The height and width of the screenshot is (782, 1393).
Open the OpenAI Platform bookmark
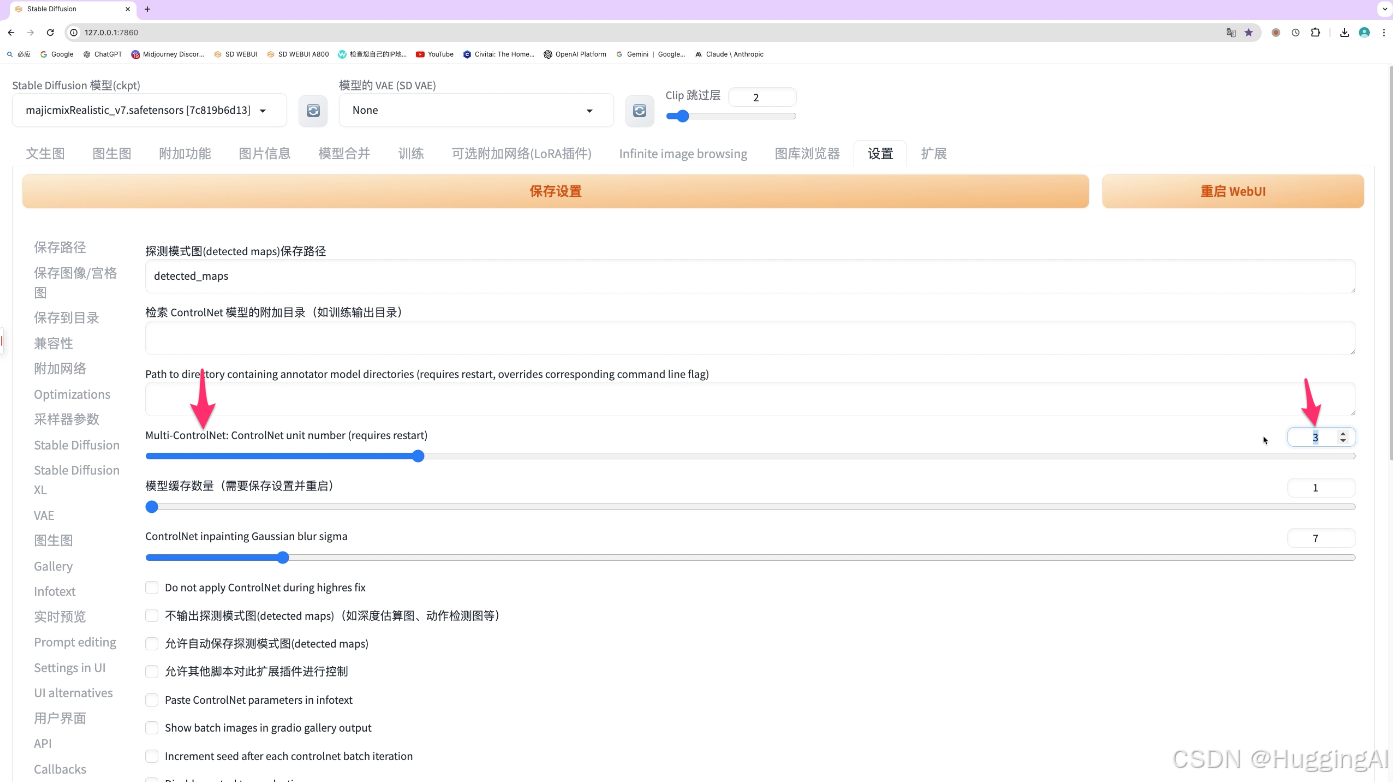(x=575, y=54)
